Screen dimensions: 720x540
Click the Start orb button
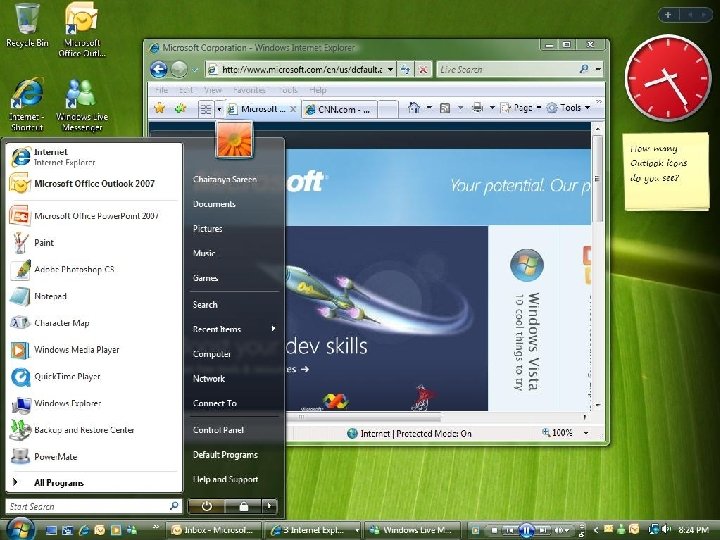(x=20, y=529)
